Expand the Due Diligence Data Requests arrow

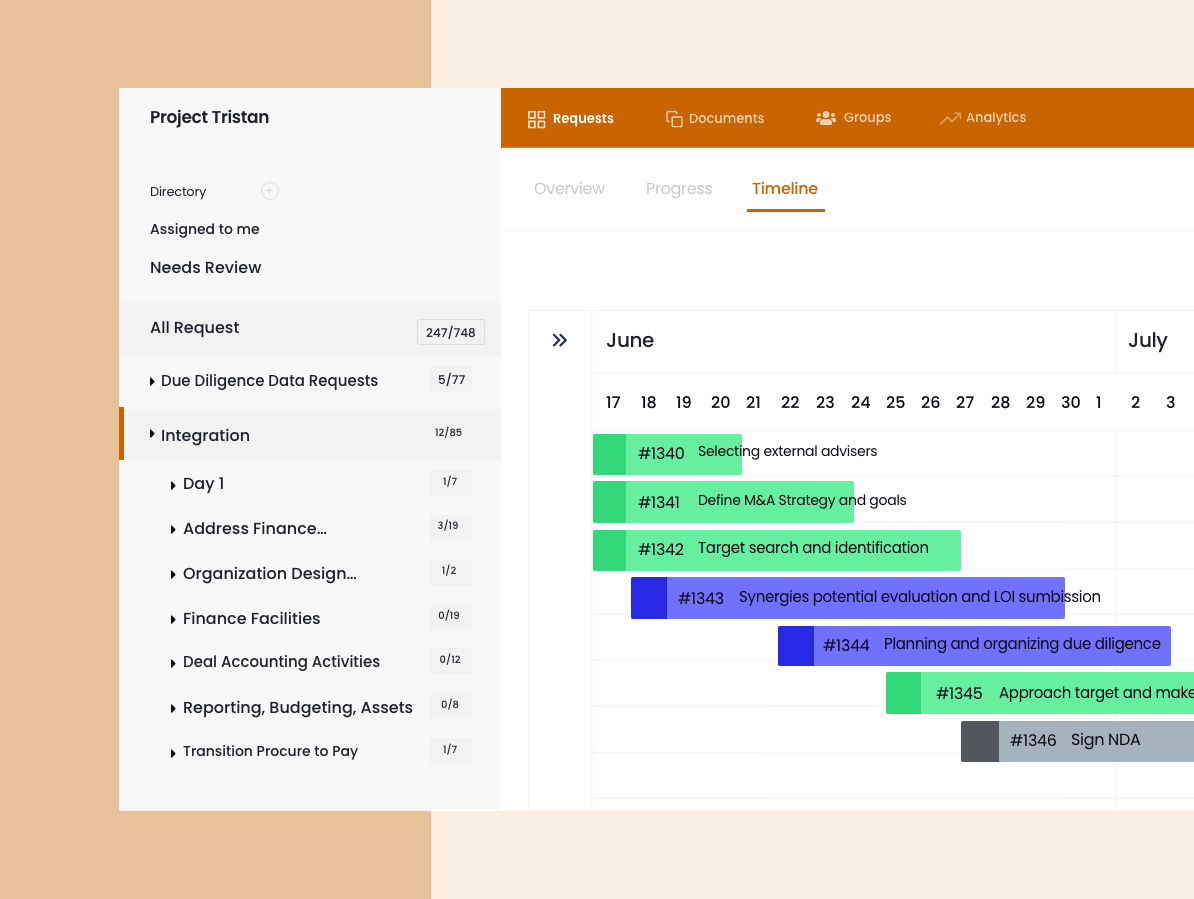[x=152, y=381]
